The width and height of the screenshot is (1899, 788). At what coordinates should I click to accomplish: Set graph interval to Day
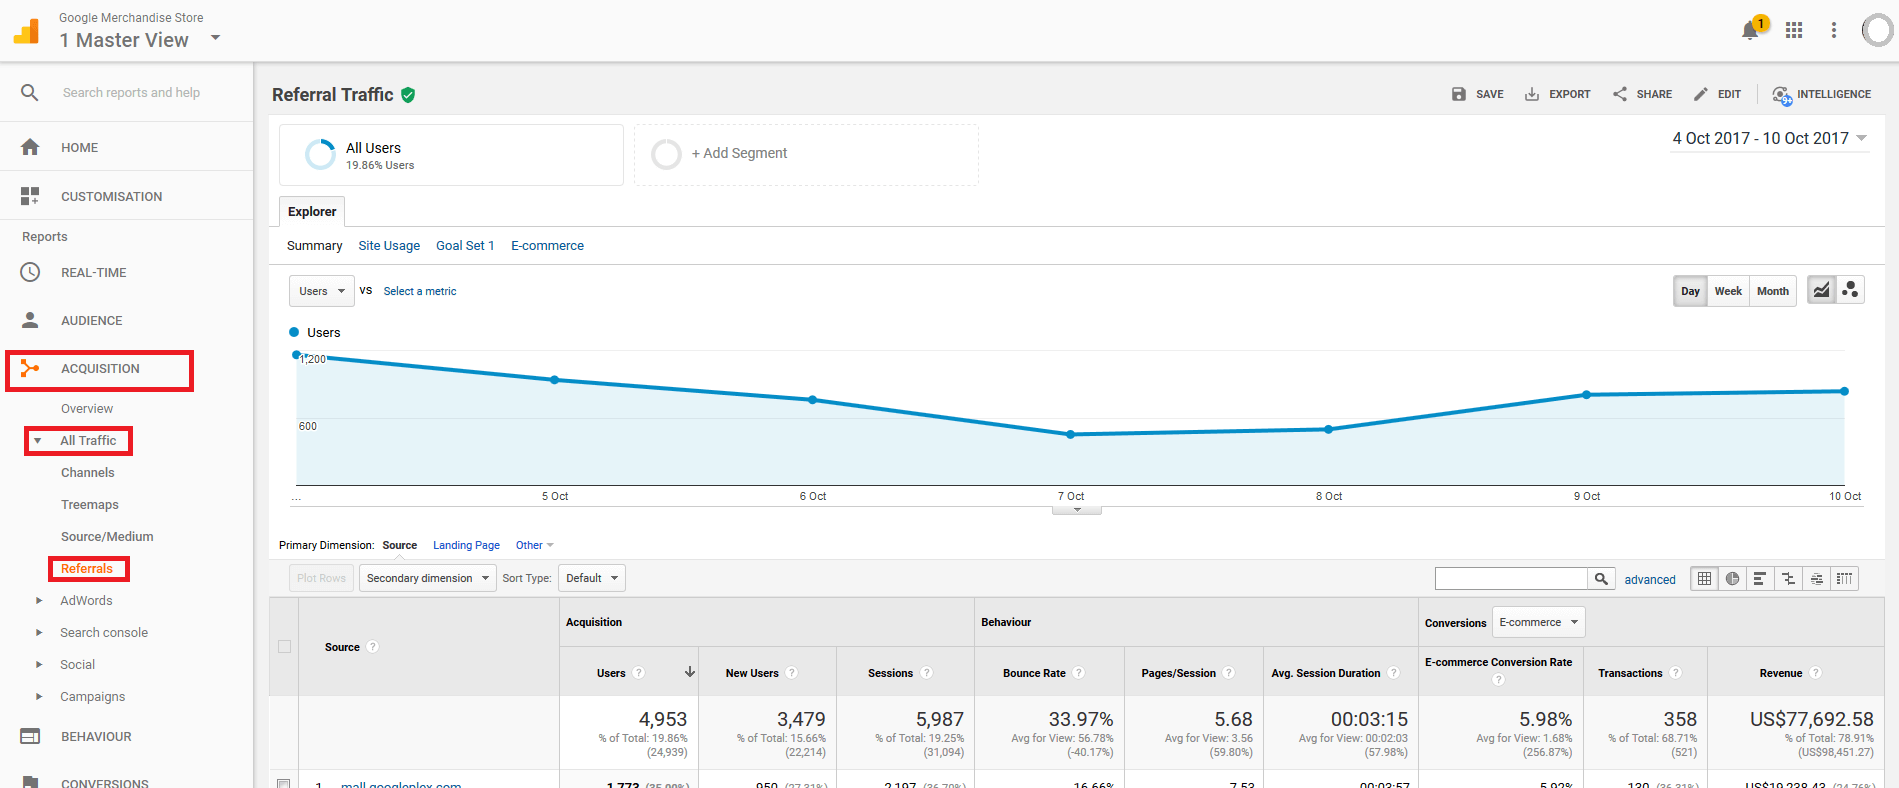(1690, 291)
